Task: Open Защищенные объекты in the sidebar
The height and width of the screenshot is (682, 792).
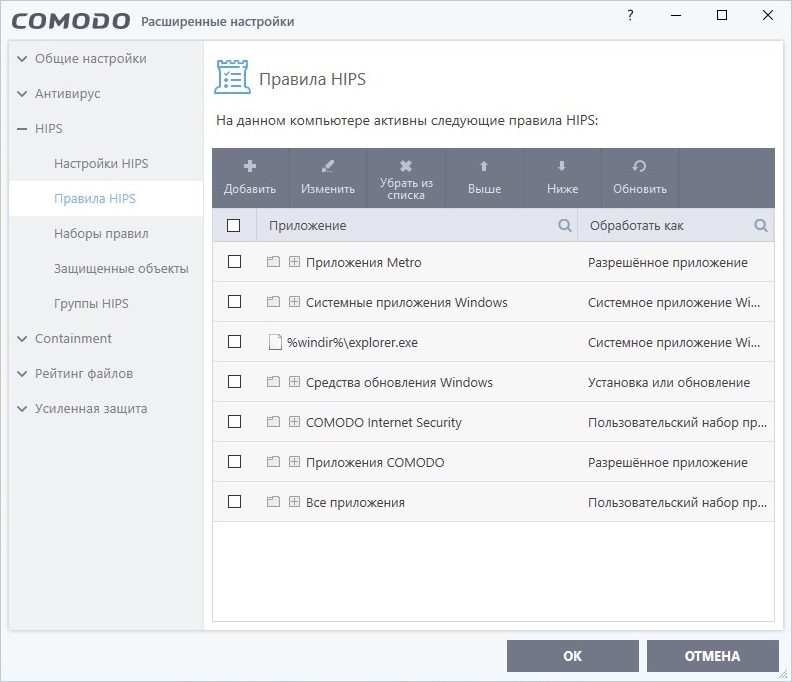Action: (121, 269)
